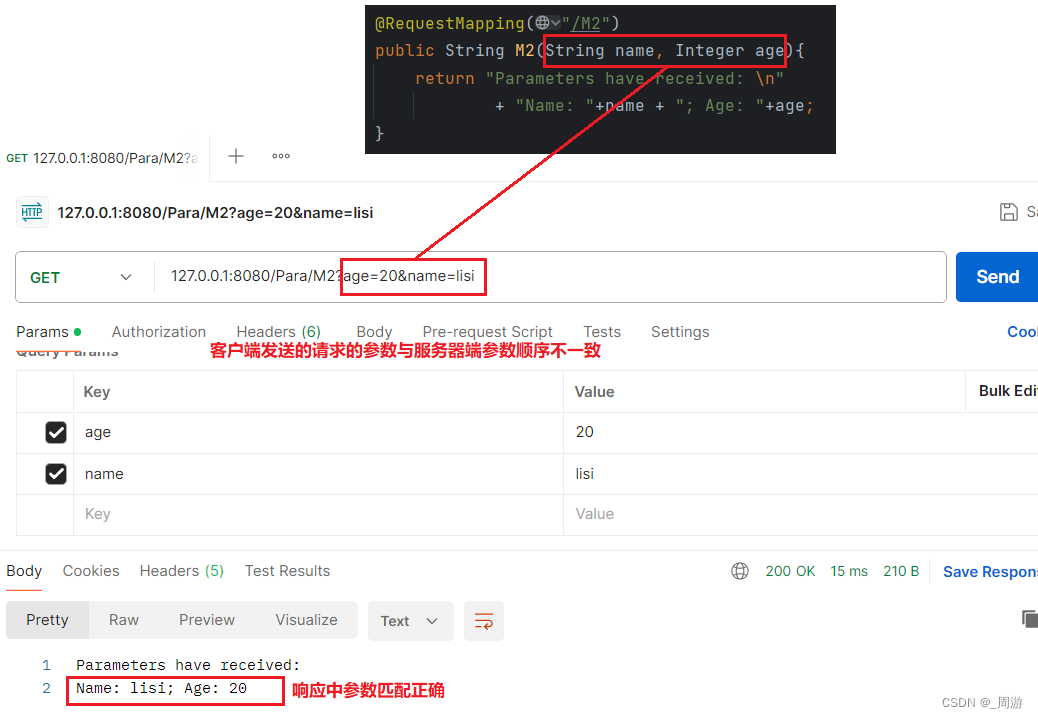
Task: Copy the response body using copy icon
Action: (1029, 619)
